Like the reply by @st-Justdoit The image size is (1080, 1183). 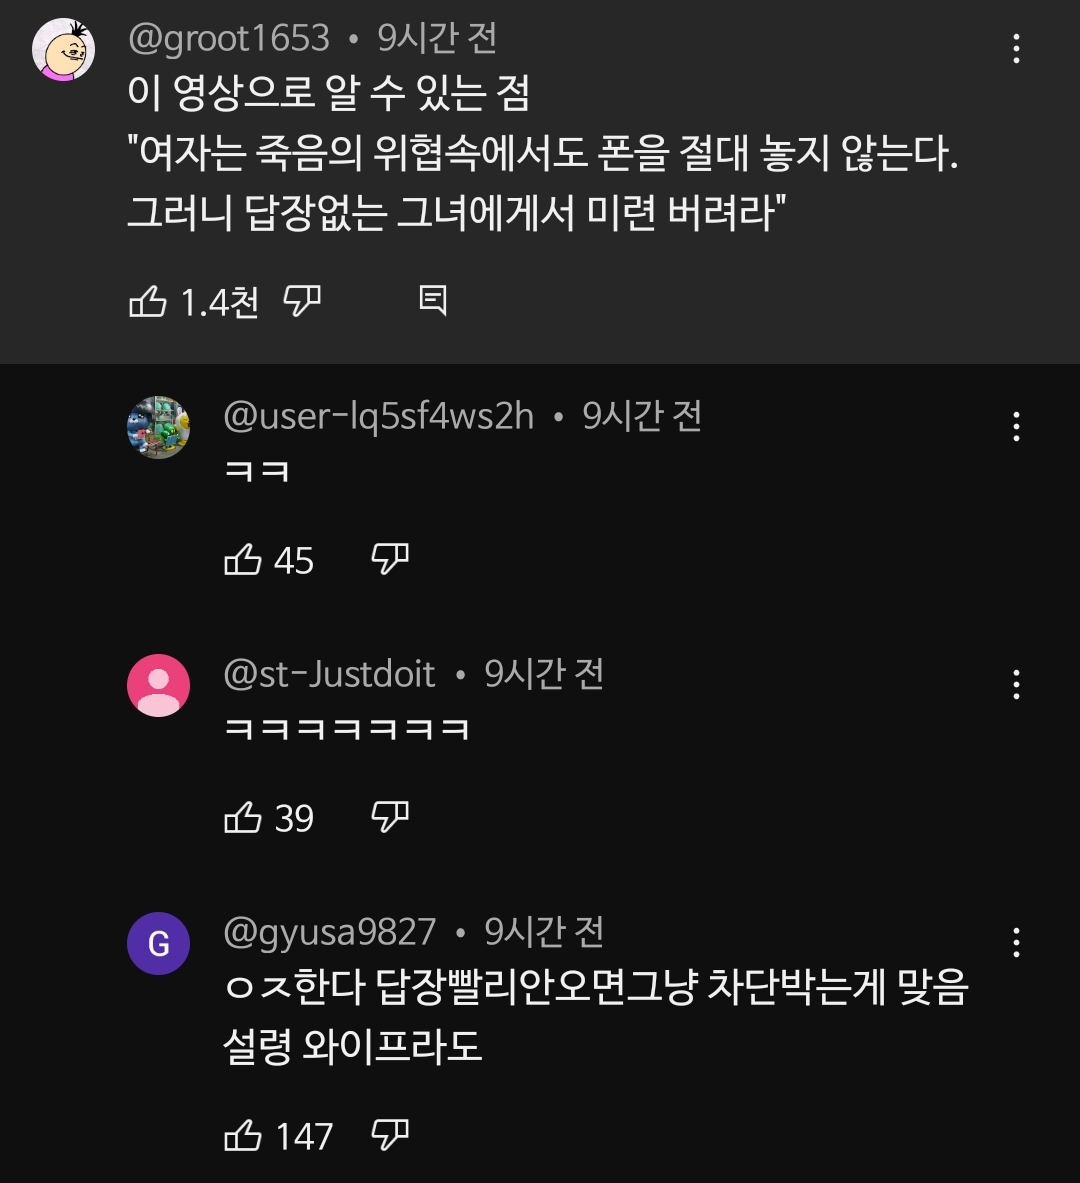(243, 818)
